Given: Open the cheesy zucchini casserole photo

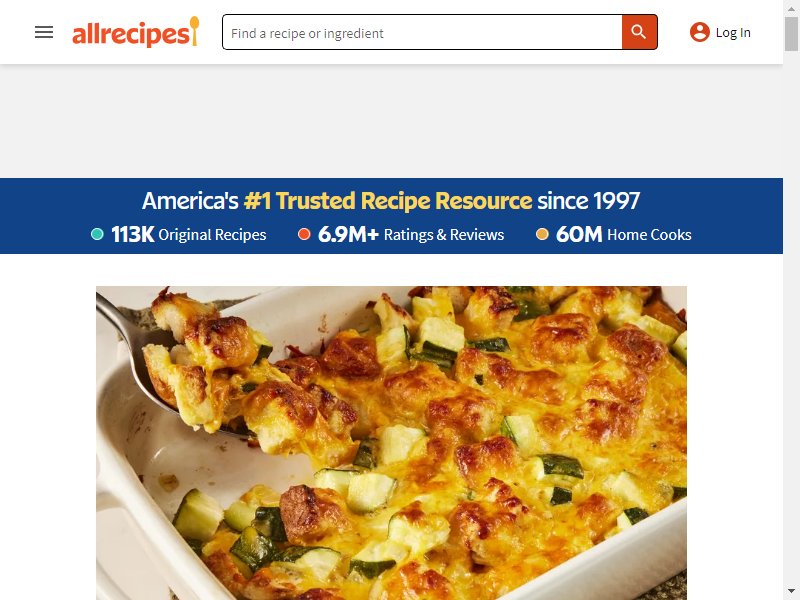Looking at the screenshot, I should (x=391, y=443).
